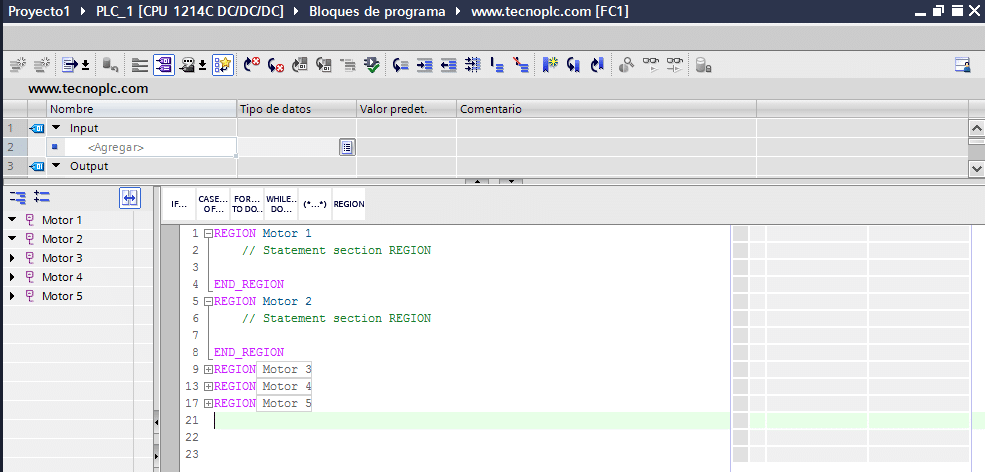Screen dimensions: 985x472
Task: Toggle the highlighted operand display button in toolbar
Action: pos(164,65)
